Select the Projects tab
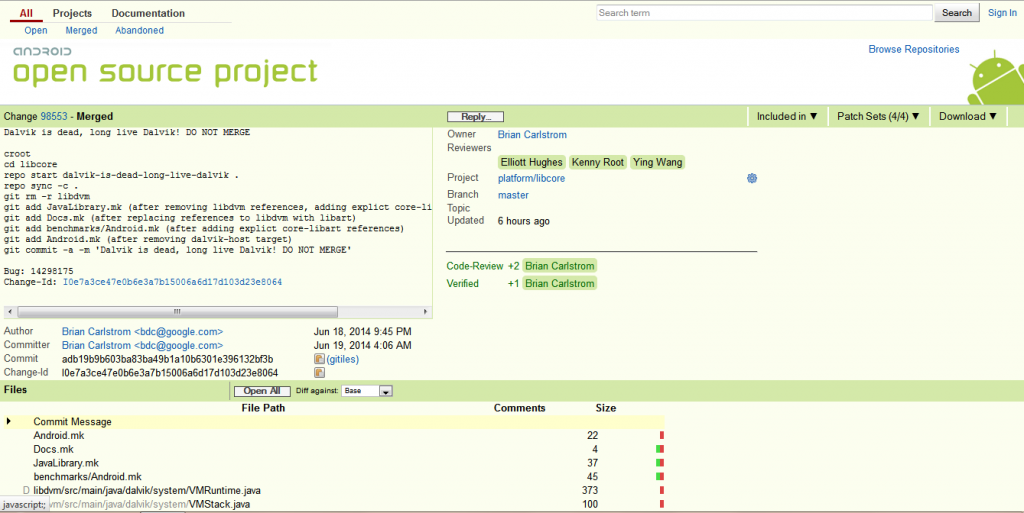Viewport: 1024px width, 513px height. click(x=72, y=13)
